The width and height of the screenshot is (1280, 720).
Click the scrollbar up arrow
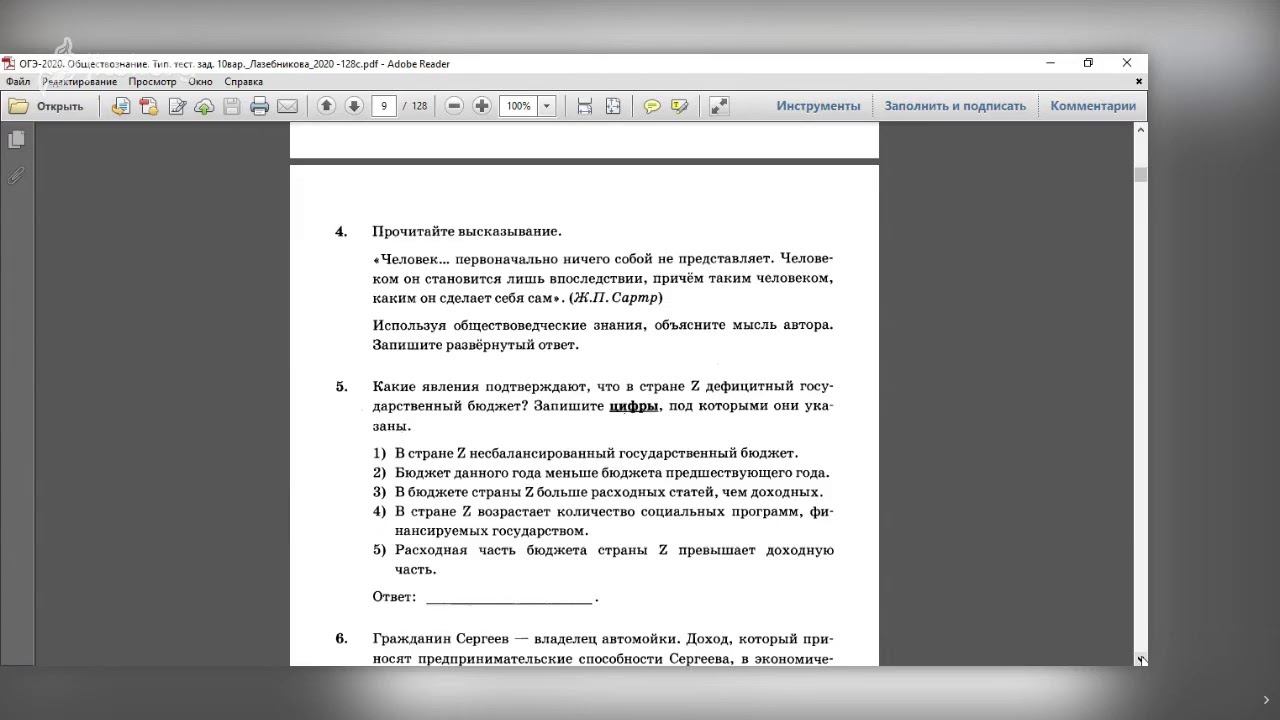[x=1141, y=129]
